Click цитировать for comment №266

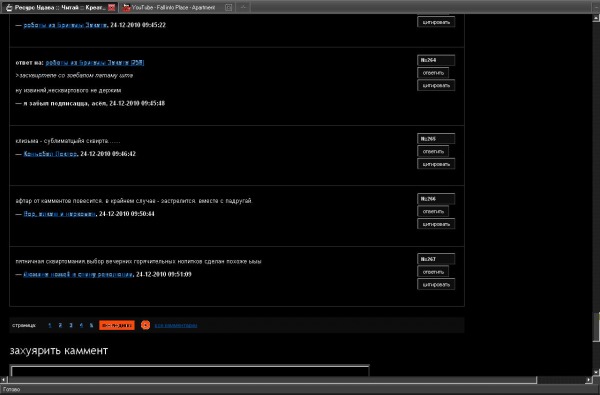(x=436, y=224)
